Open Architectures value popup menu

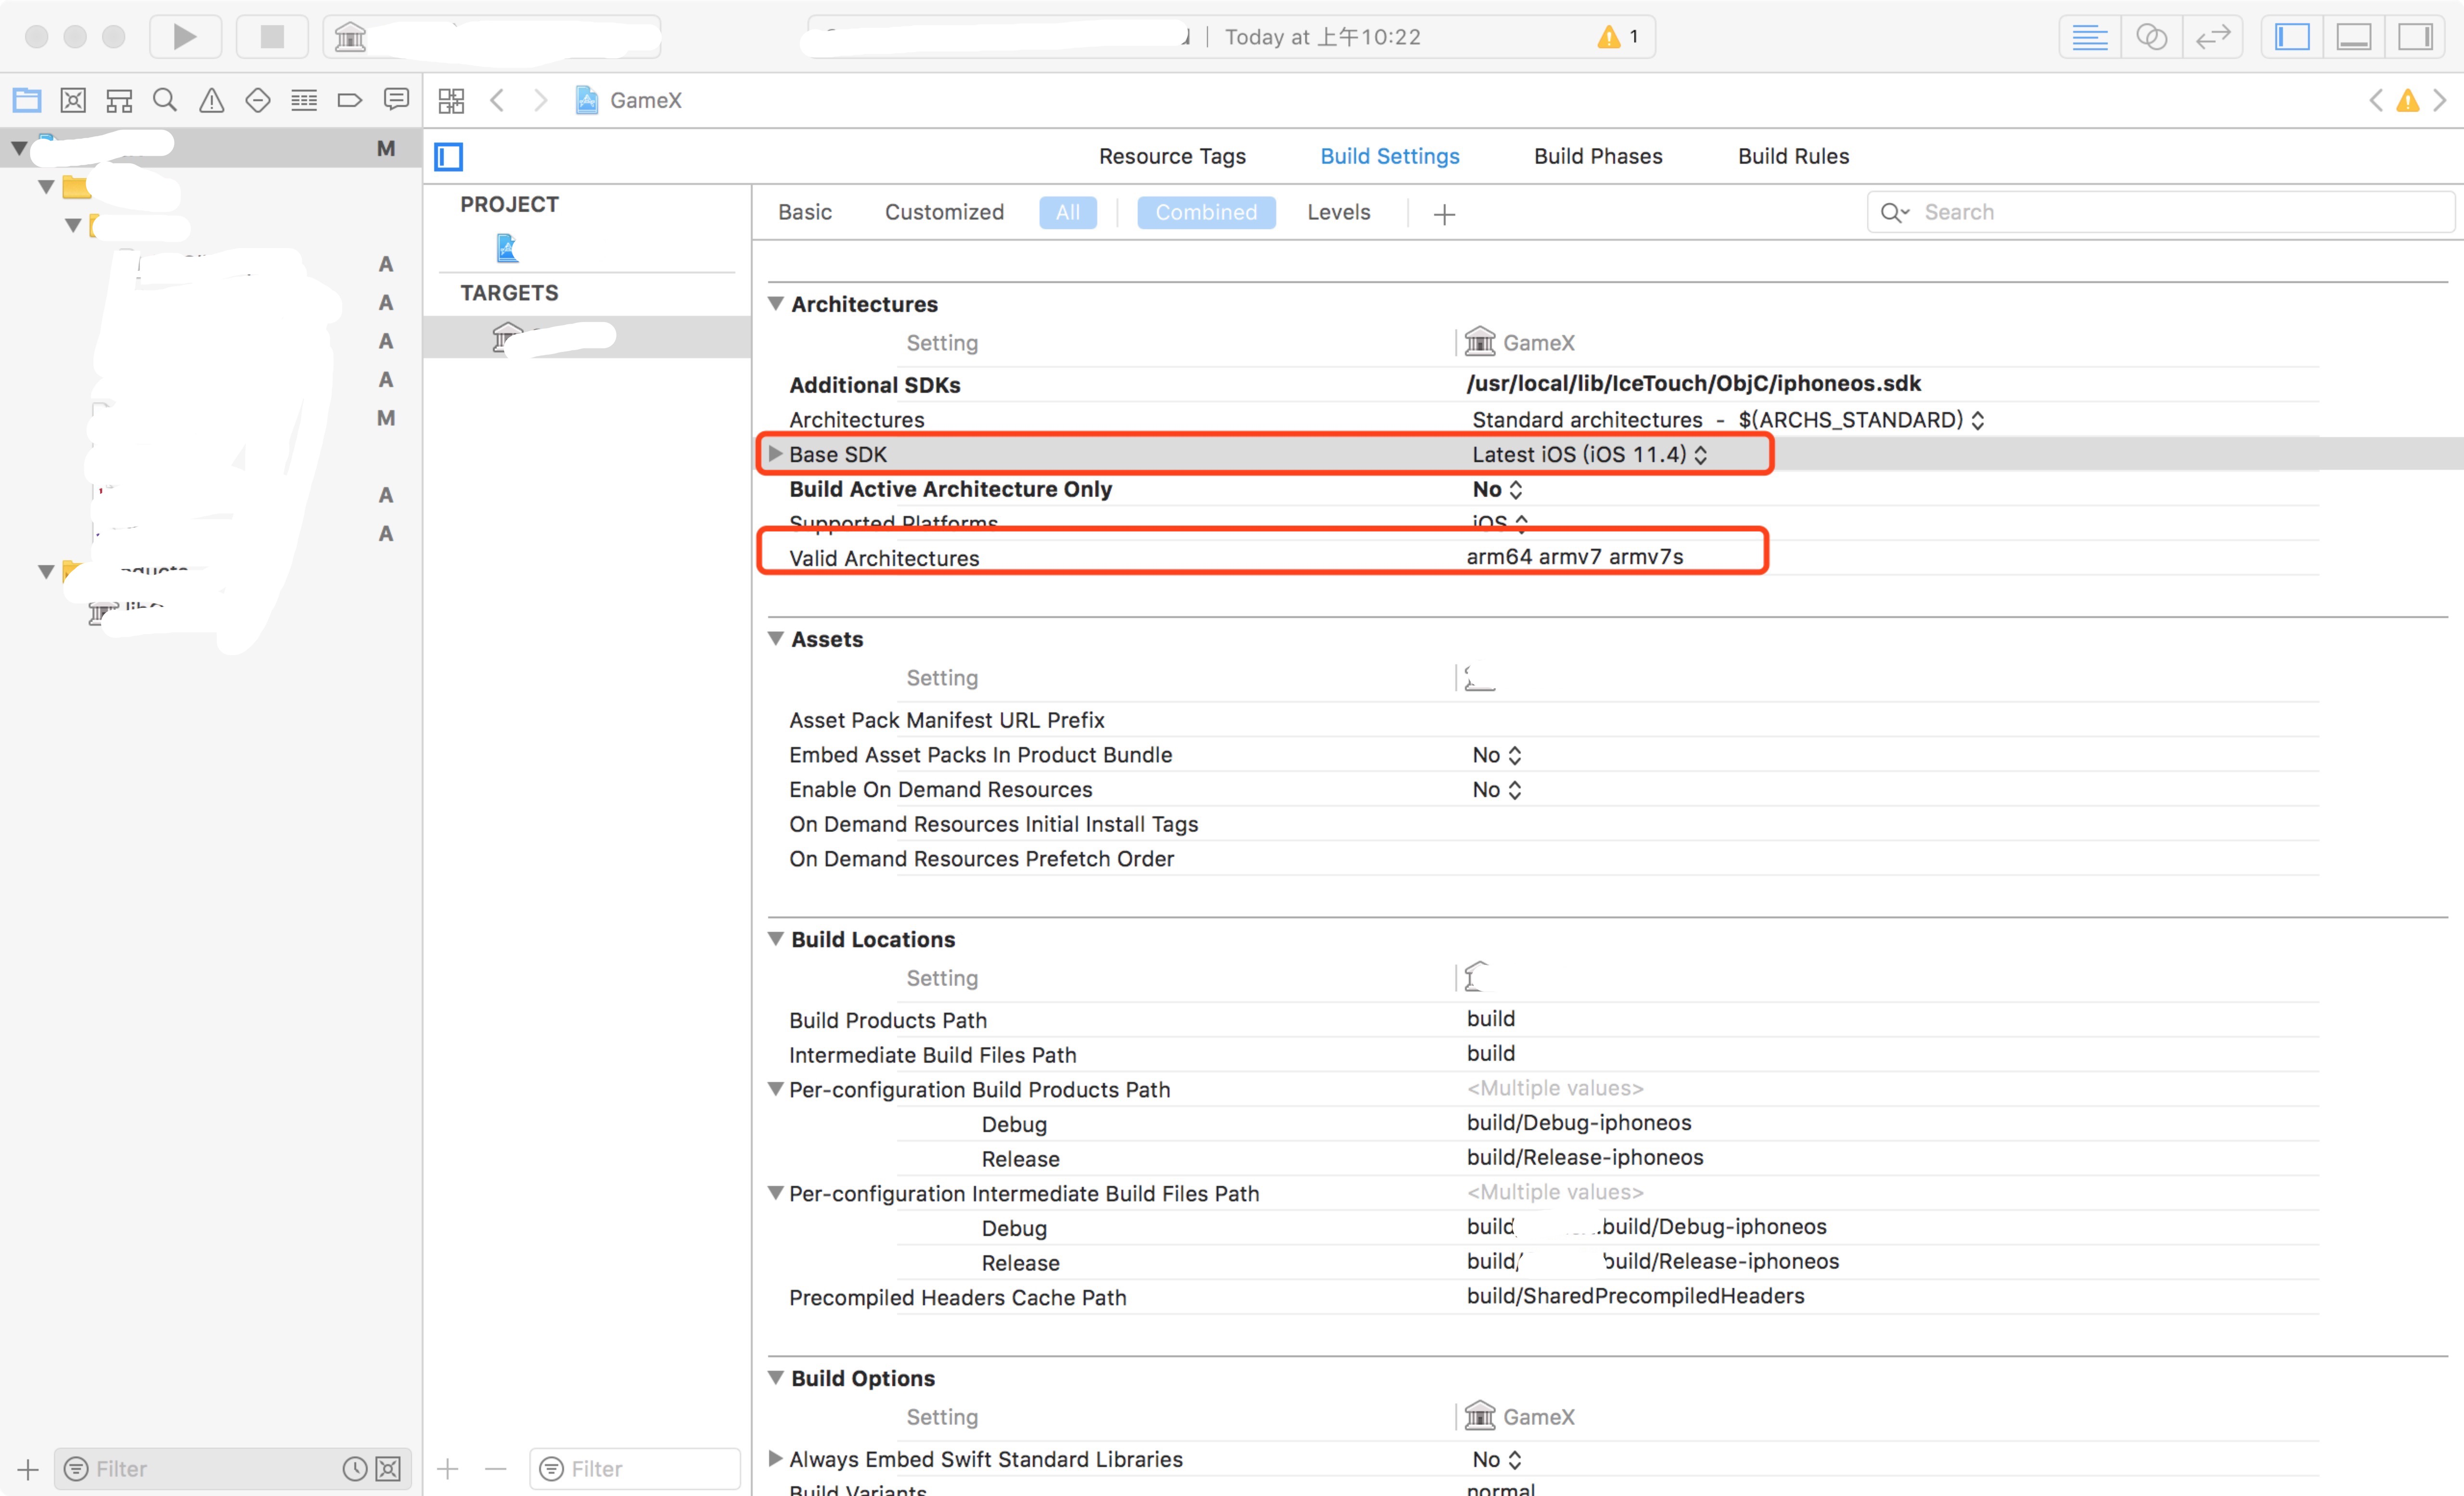coord(1728,420)
